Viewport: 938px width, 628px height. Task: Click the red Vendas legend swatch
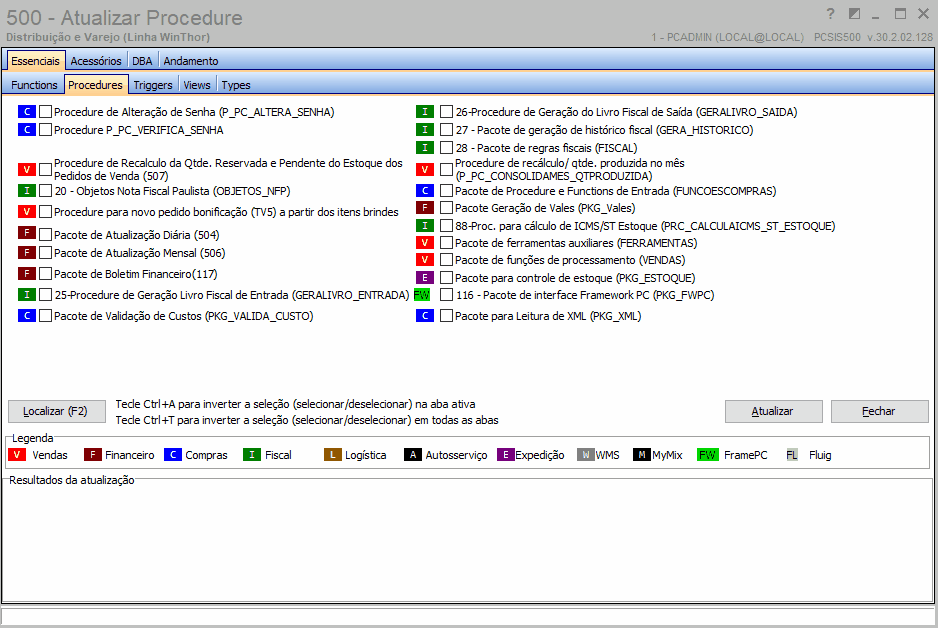(x=17, y=455)
